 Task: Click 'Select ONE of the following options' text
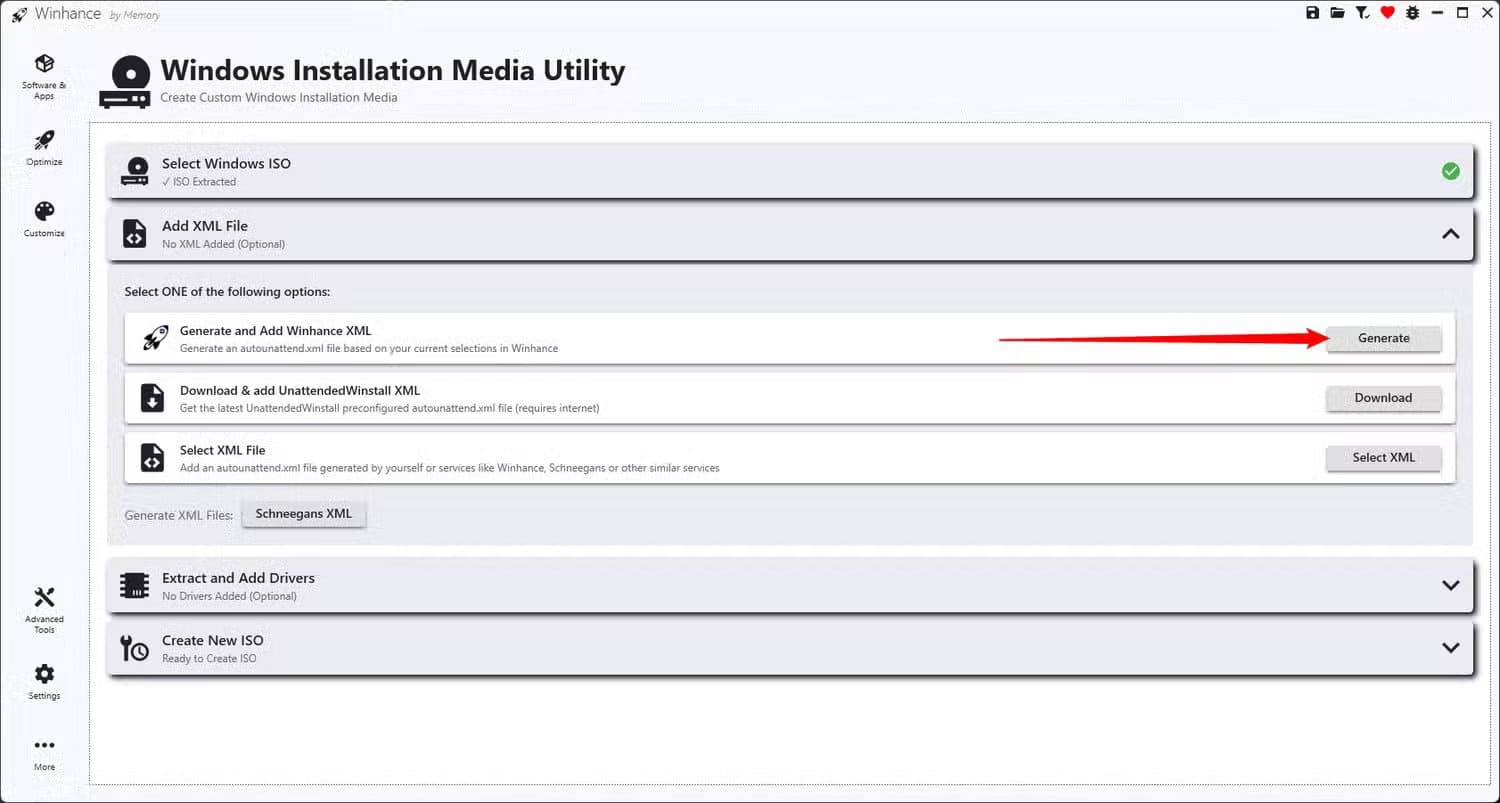(x=227, y=292)
